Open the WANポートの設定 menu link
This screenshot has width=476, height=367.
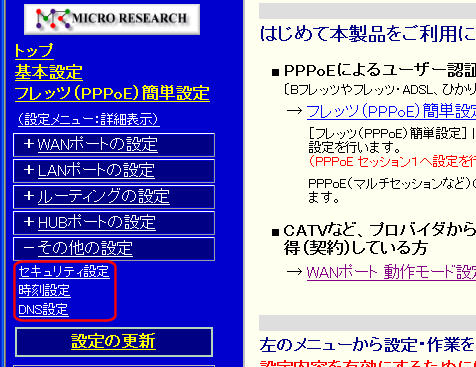click(x=98, y=145)
